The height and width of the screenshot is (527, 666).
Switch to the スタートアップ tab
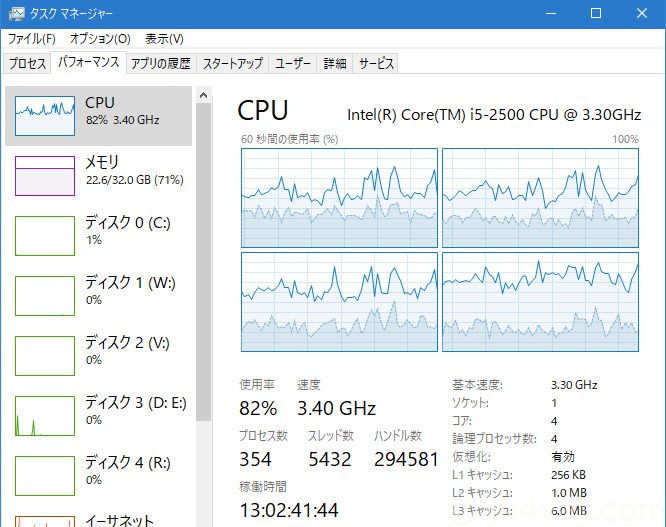point(232,63)
